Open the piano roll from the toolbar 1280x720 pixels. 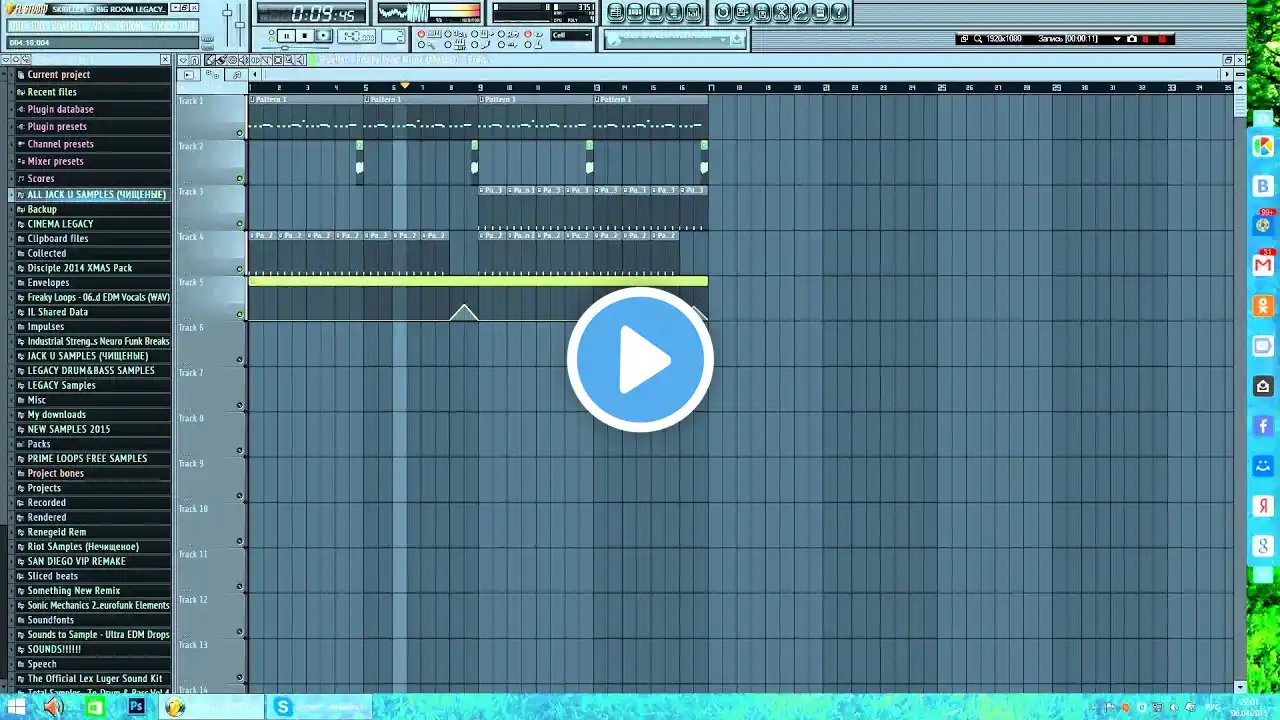tap(654, 12)
